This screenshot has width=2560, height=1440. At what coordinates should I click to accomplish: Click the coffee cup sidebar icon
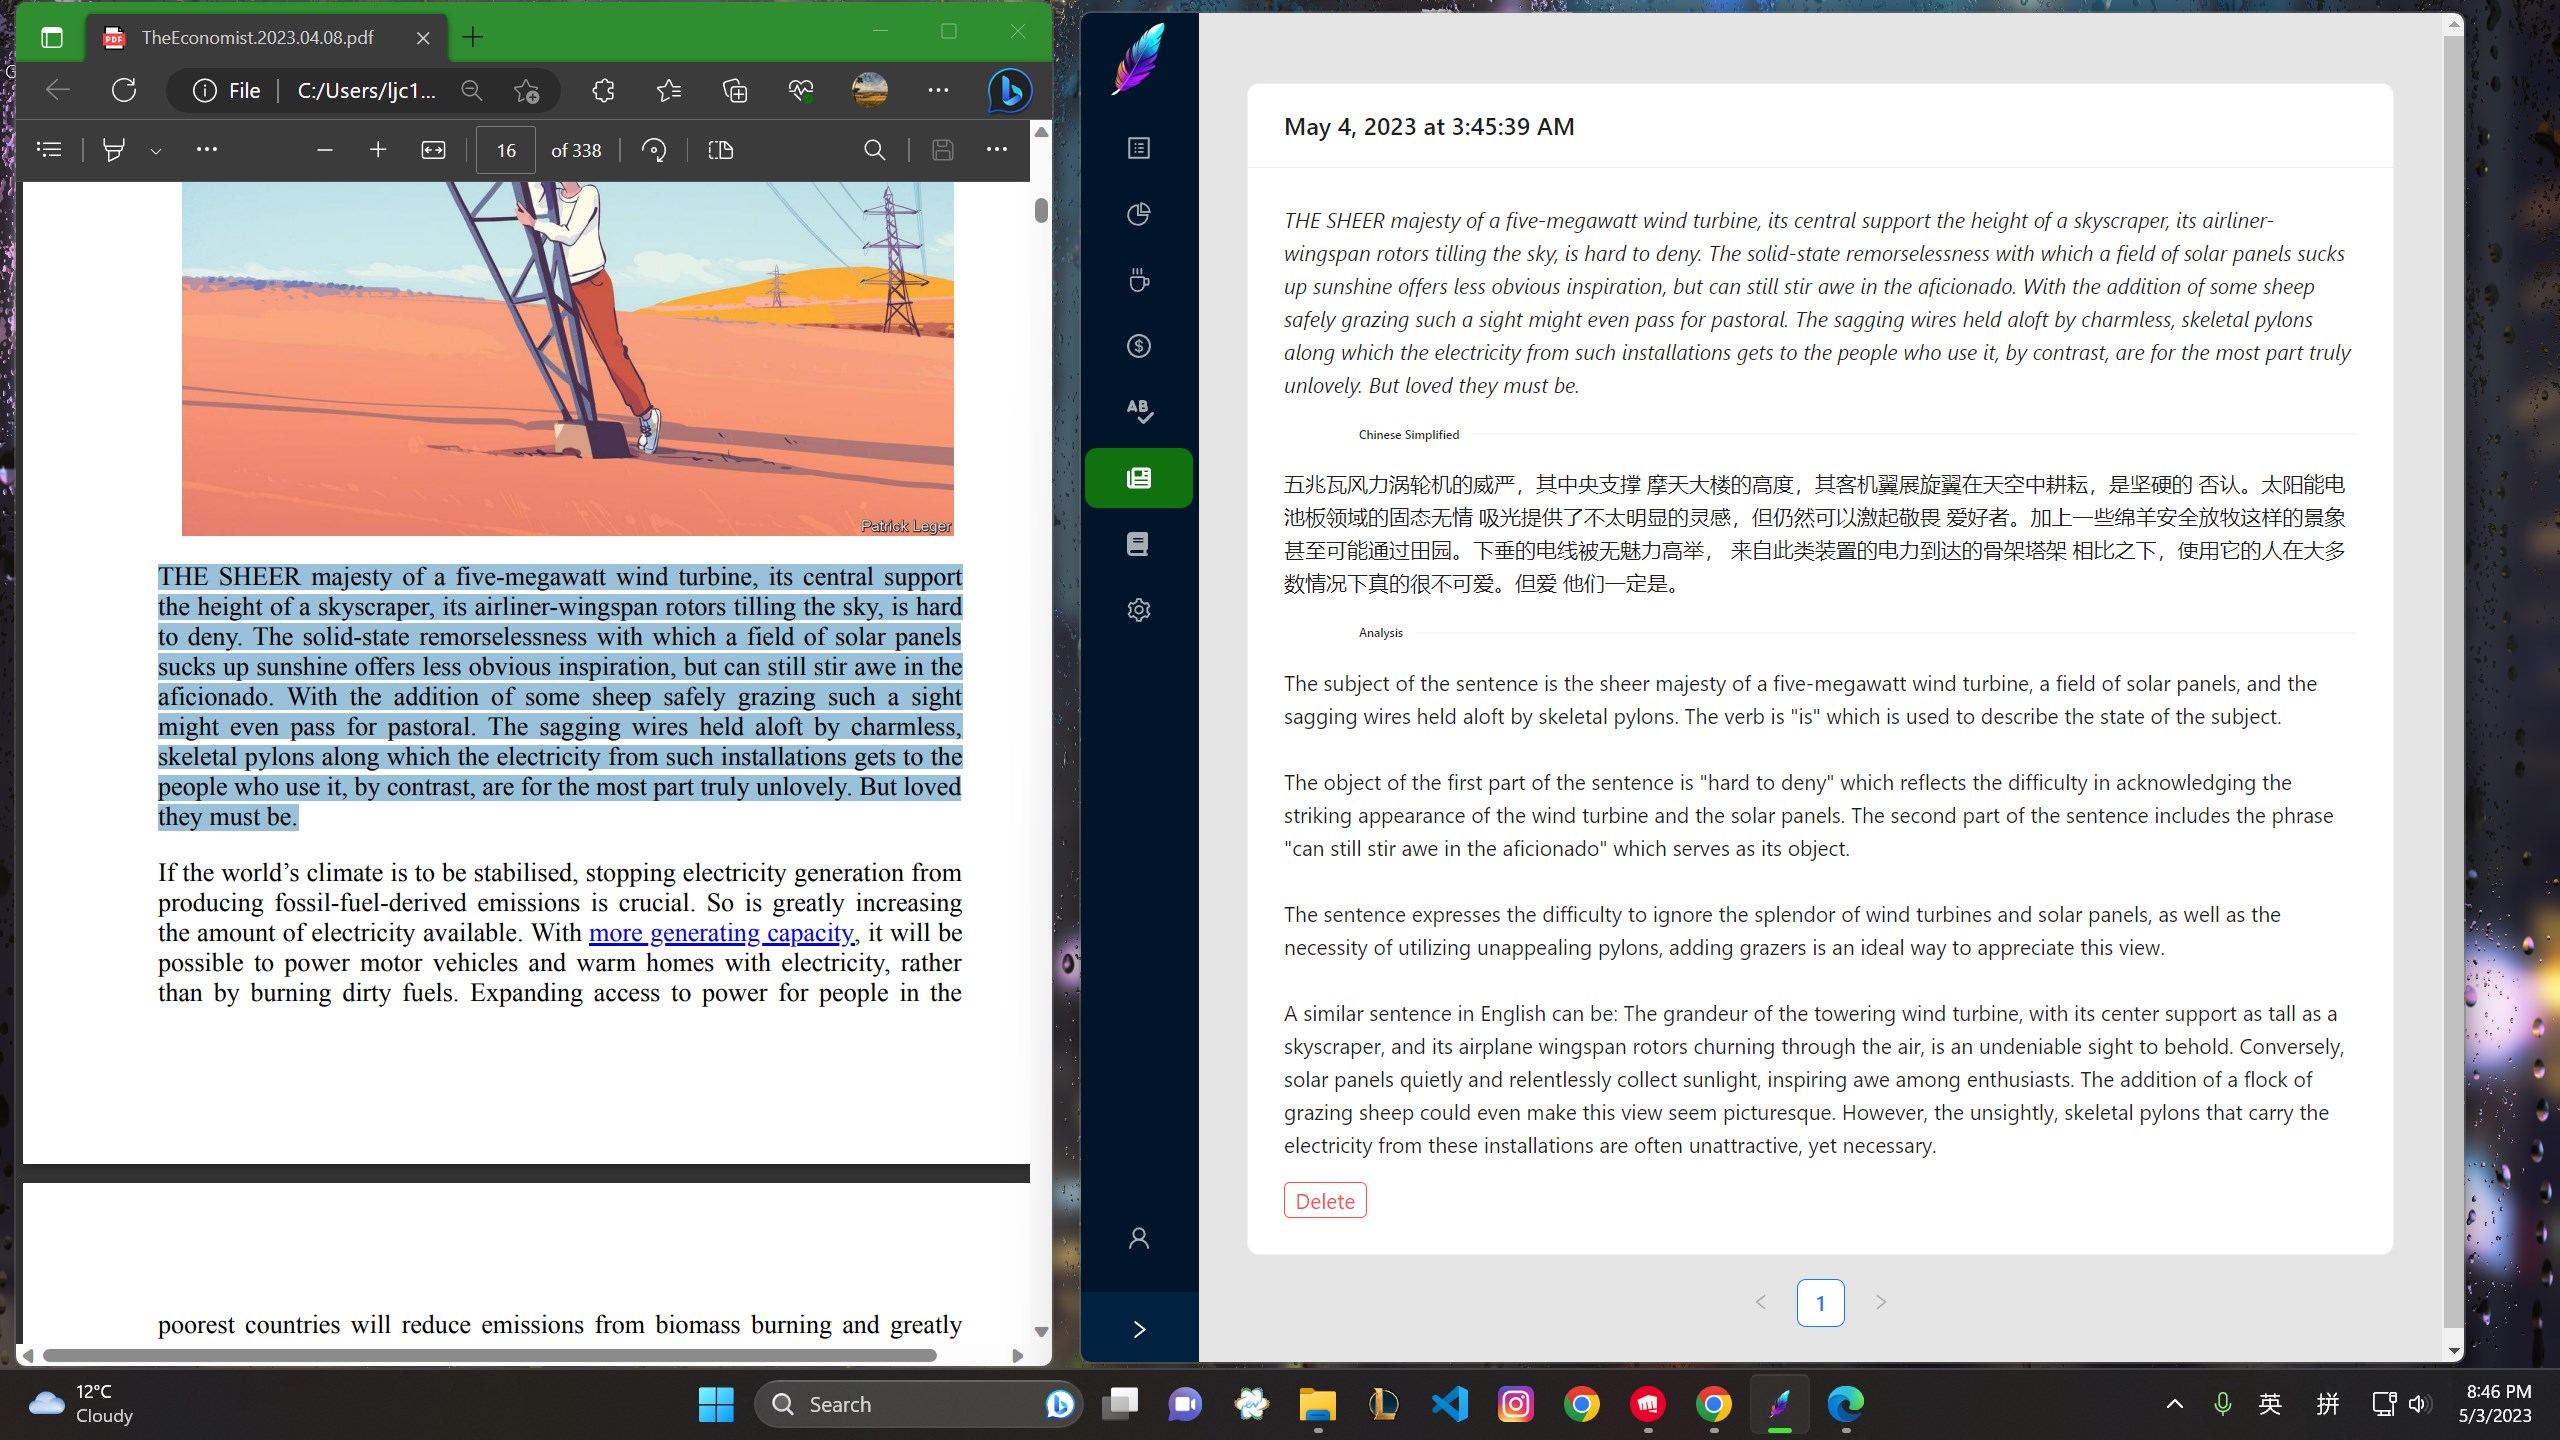(x=1138, y=280)
